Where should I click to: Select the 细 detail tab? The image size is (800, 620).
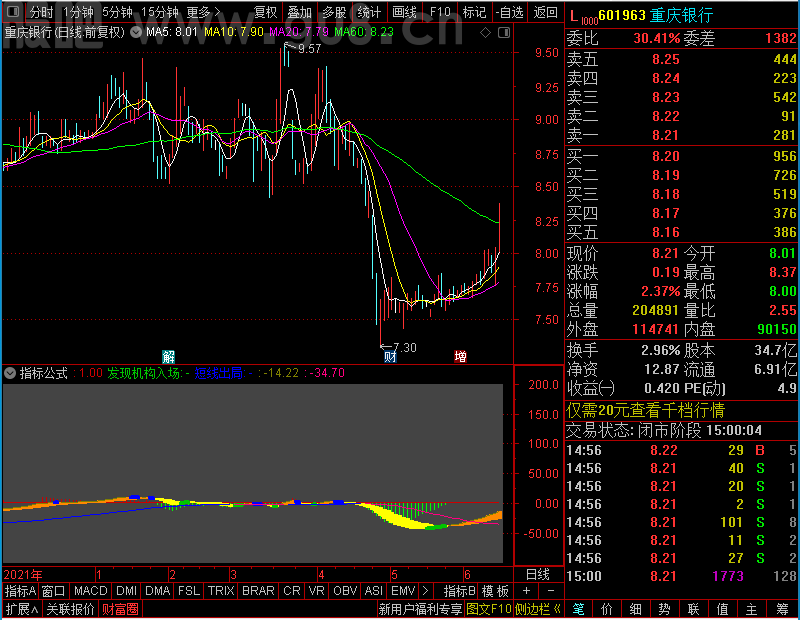636,609
